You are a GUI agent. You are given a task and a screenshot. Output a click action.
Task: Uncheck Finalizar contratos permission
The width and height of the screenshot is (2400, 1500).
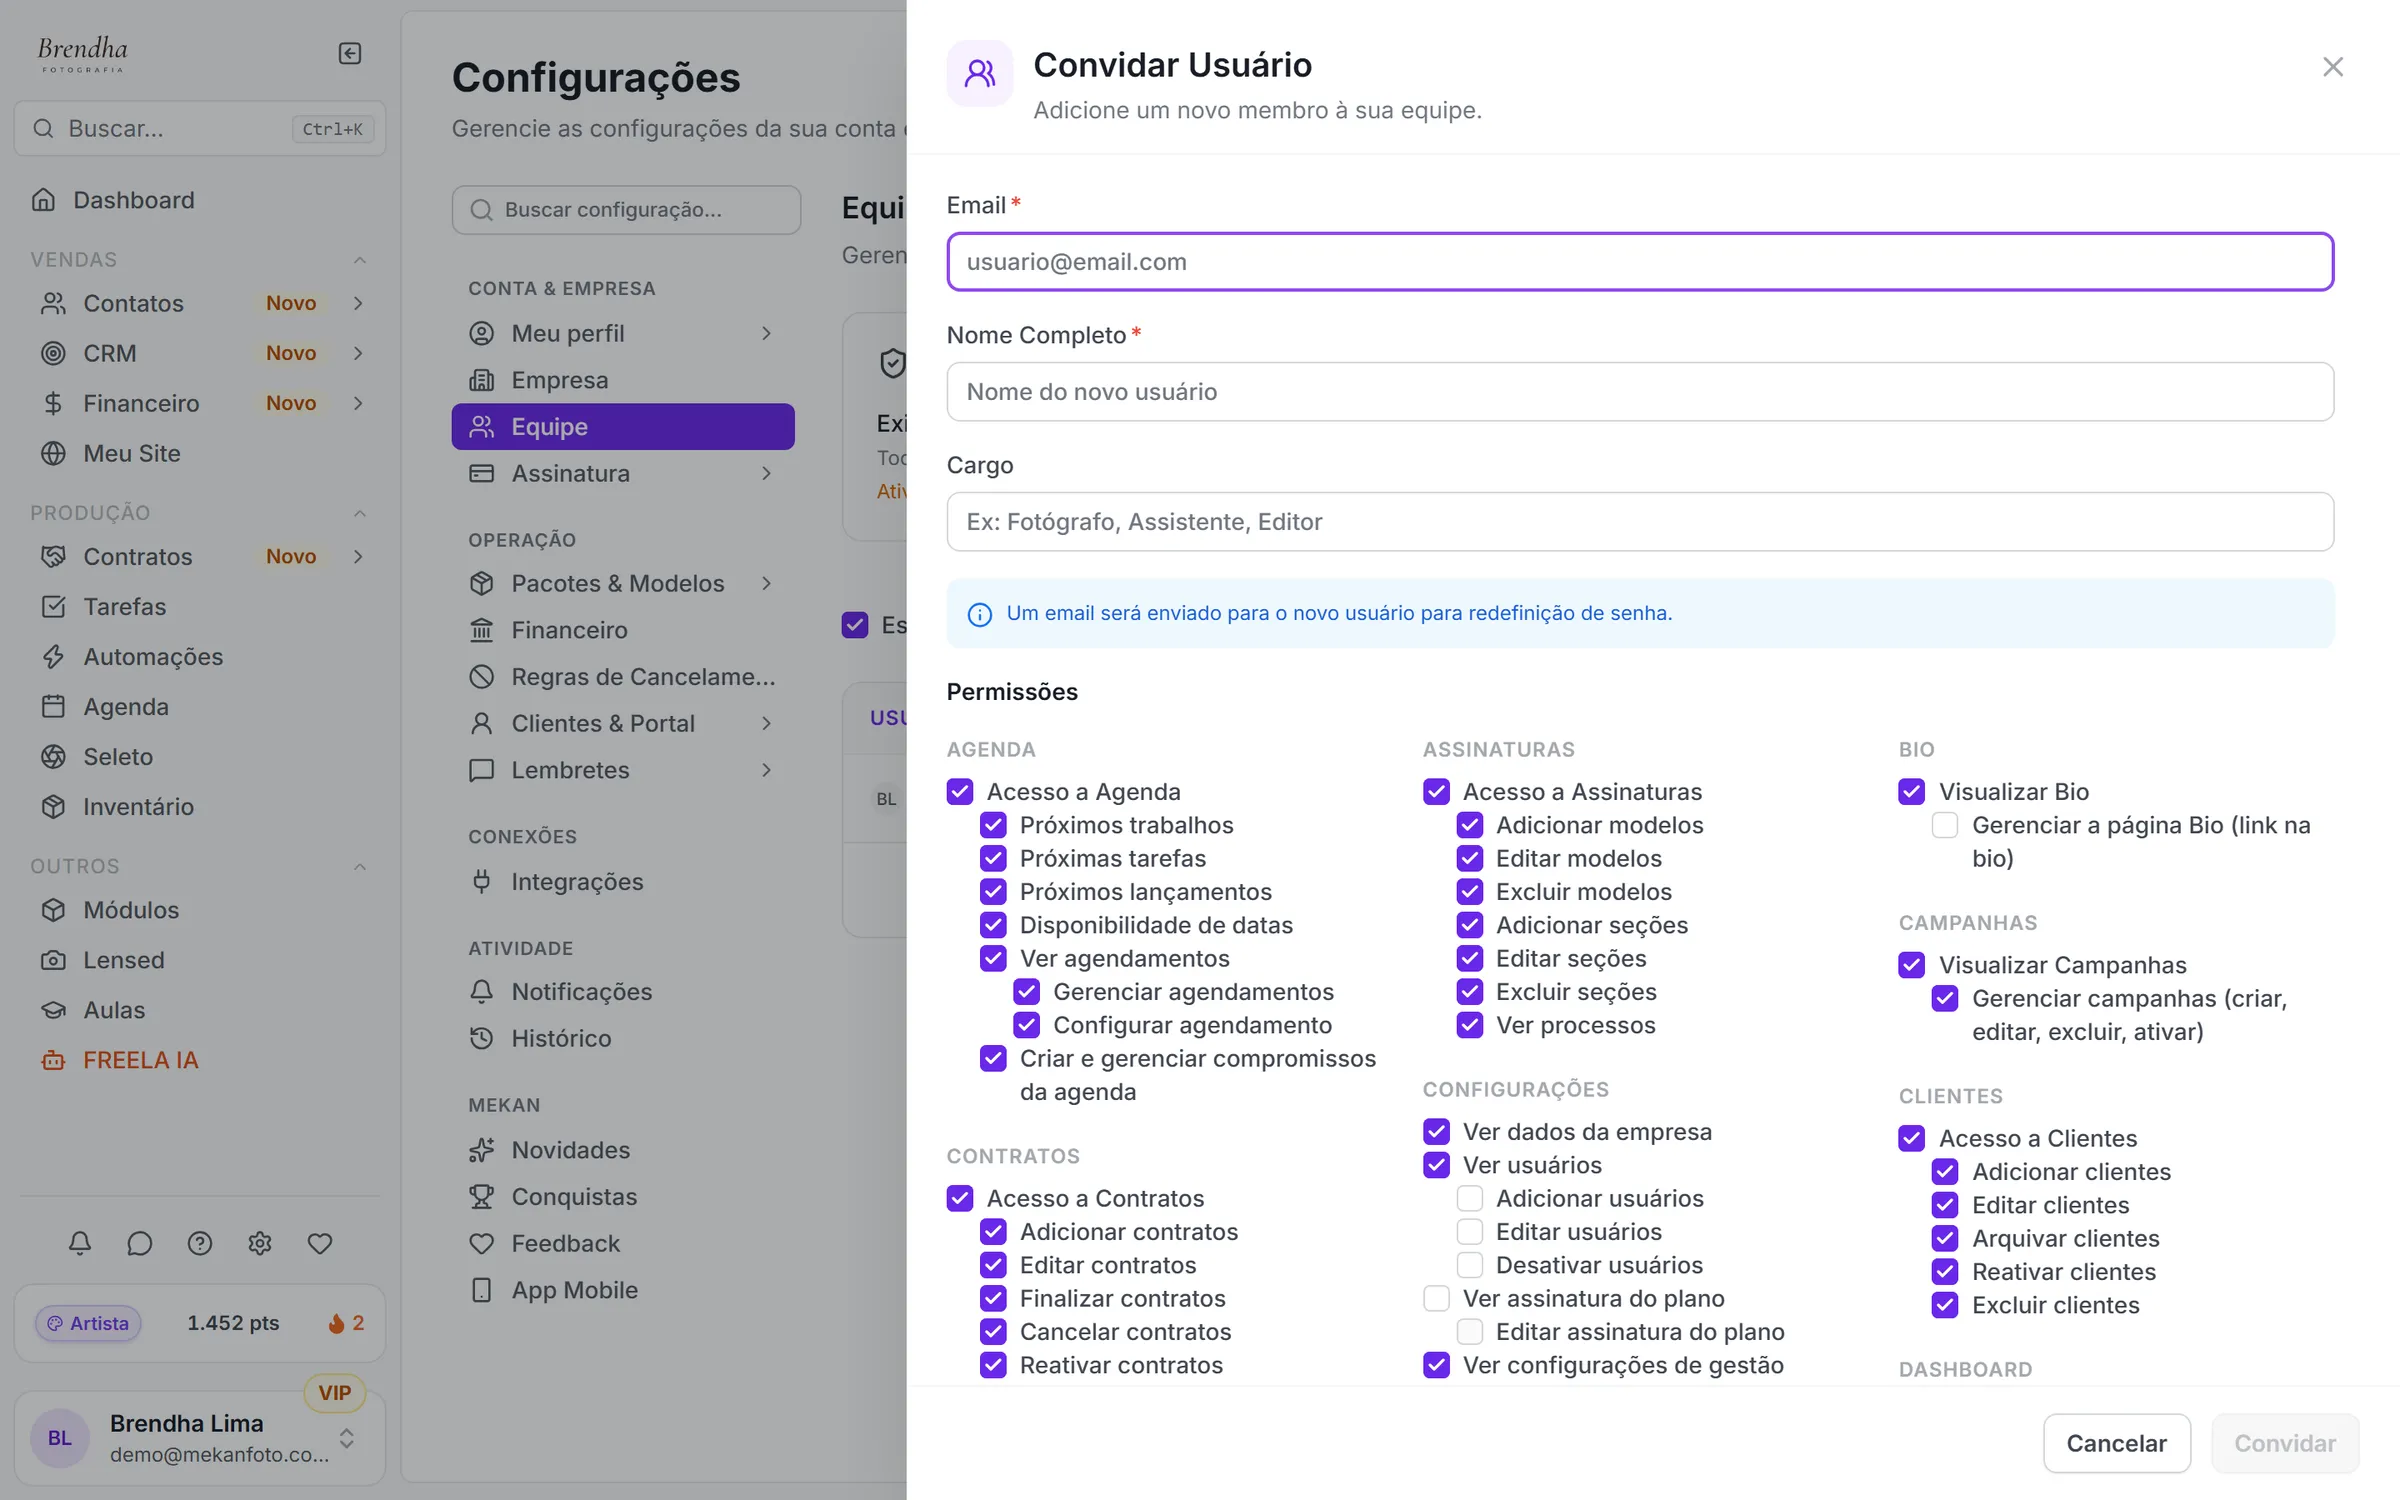point(993,1298)
